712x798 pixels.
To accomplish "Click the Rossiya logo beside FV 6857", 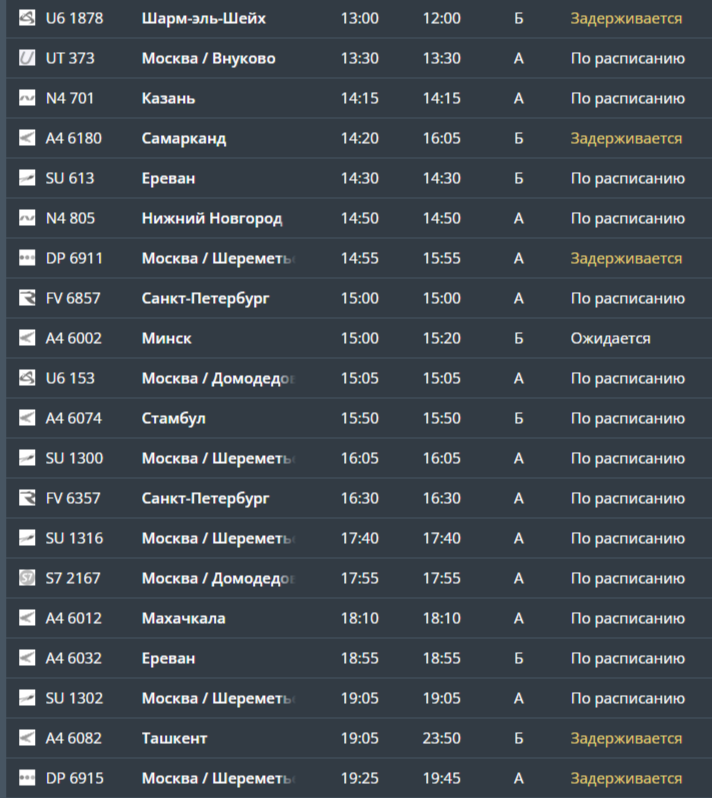I will (x=27, y=298).
